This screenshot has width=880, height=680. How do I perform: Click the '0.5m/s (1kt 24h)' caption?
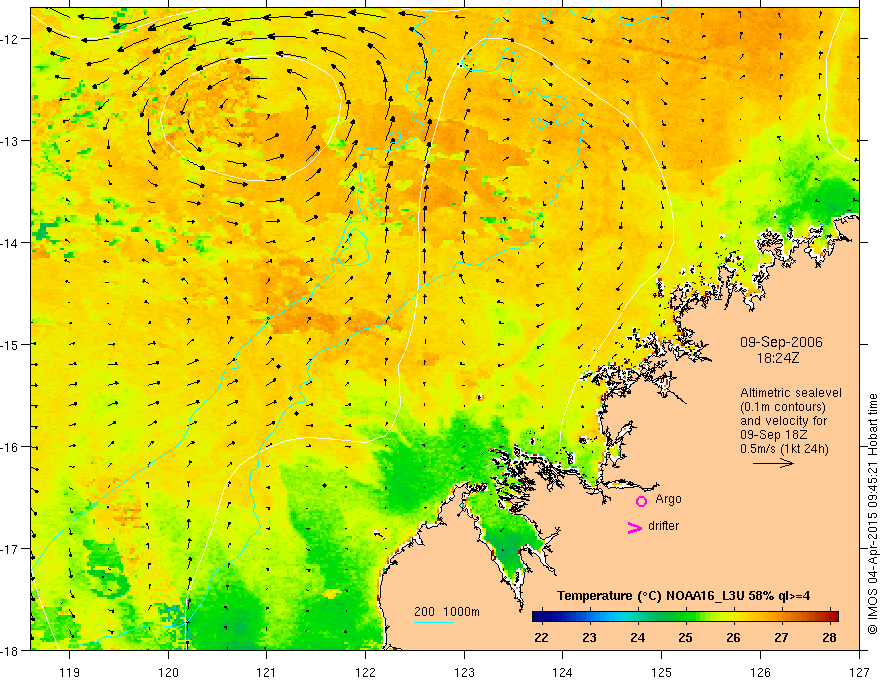tap(785, 449)
